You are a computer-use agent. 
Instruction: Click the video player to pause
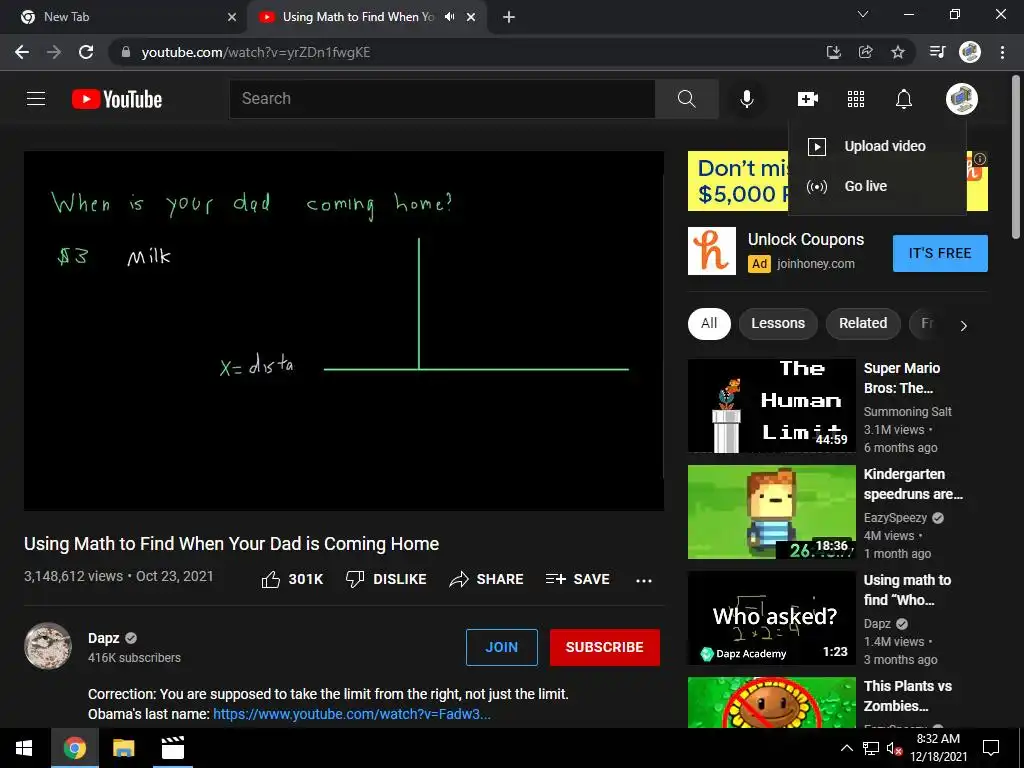(x=344, y=331)
